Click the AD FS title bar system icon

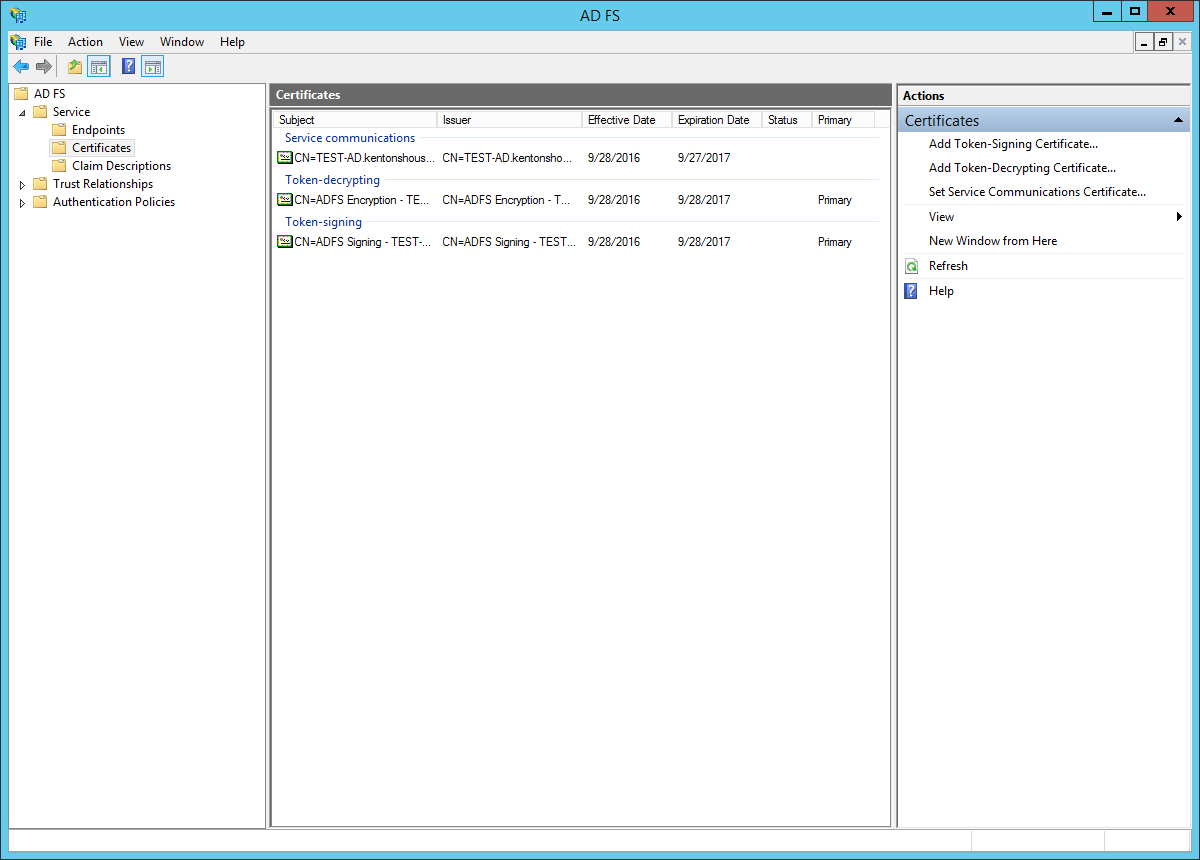point(18,15)
